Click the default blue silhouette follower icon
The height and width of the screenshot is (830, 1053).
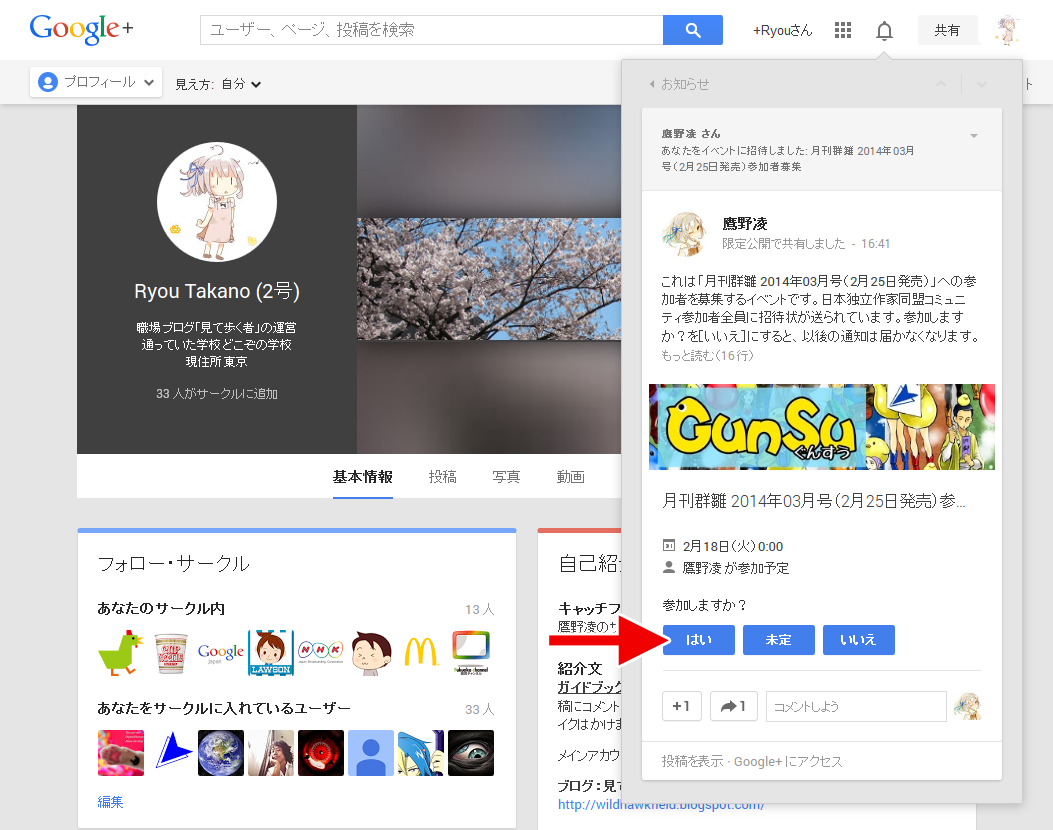pos(371,753)
